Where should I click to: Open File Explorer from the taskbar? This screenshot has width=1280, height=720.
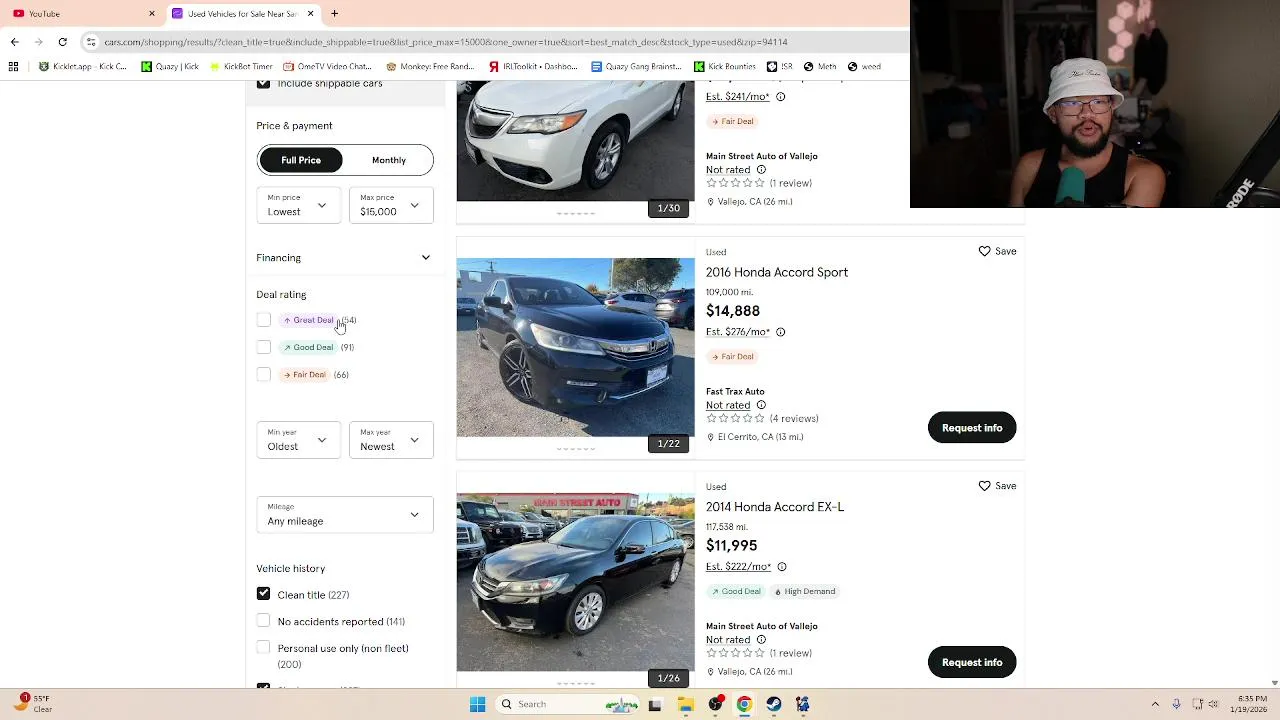pyautogui.click(x=686, y=704)
